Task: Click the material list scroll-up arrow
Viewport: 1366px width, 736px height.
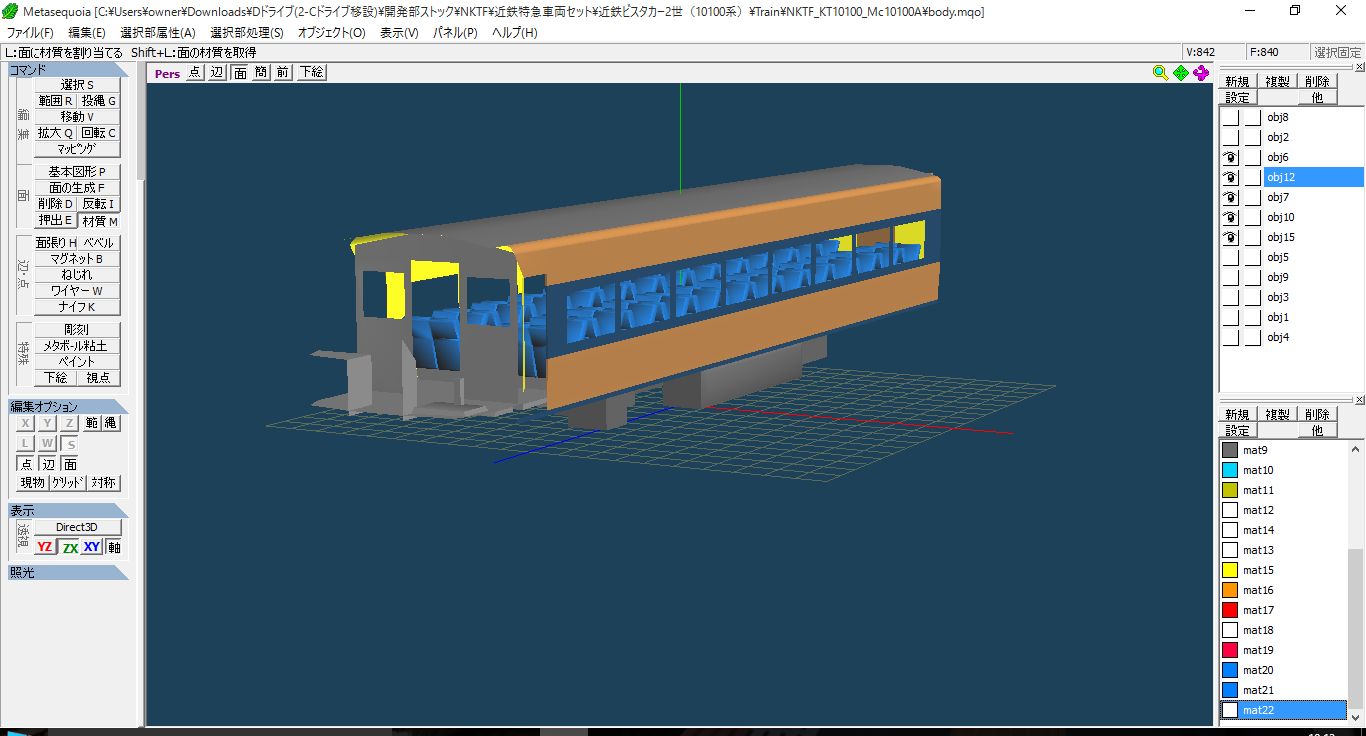Action: click(1356, 447)
